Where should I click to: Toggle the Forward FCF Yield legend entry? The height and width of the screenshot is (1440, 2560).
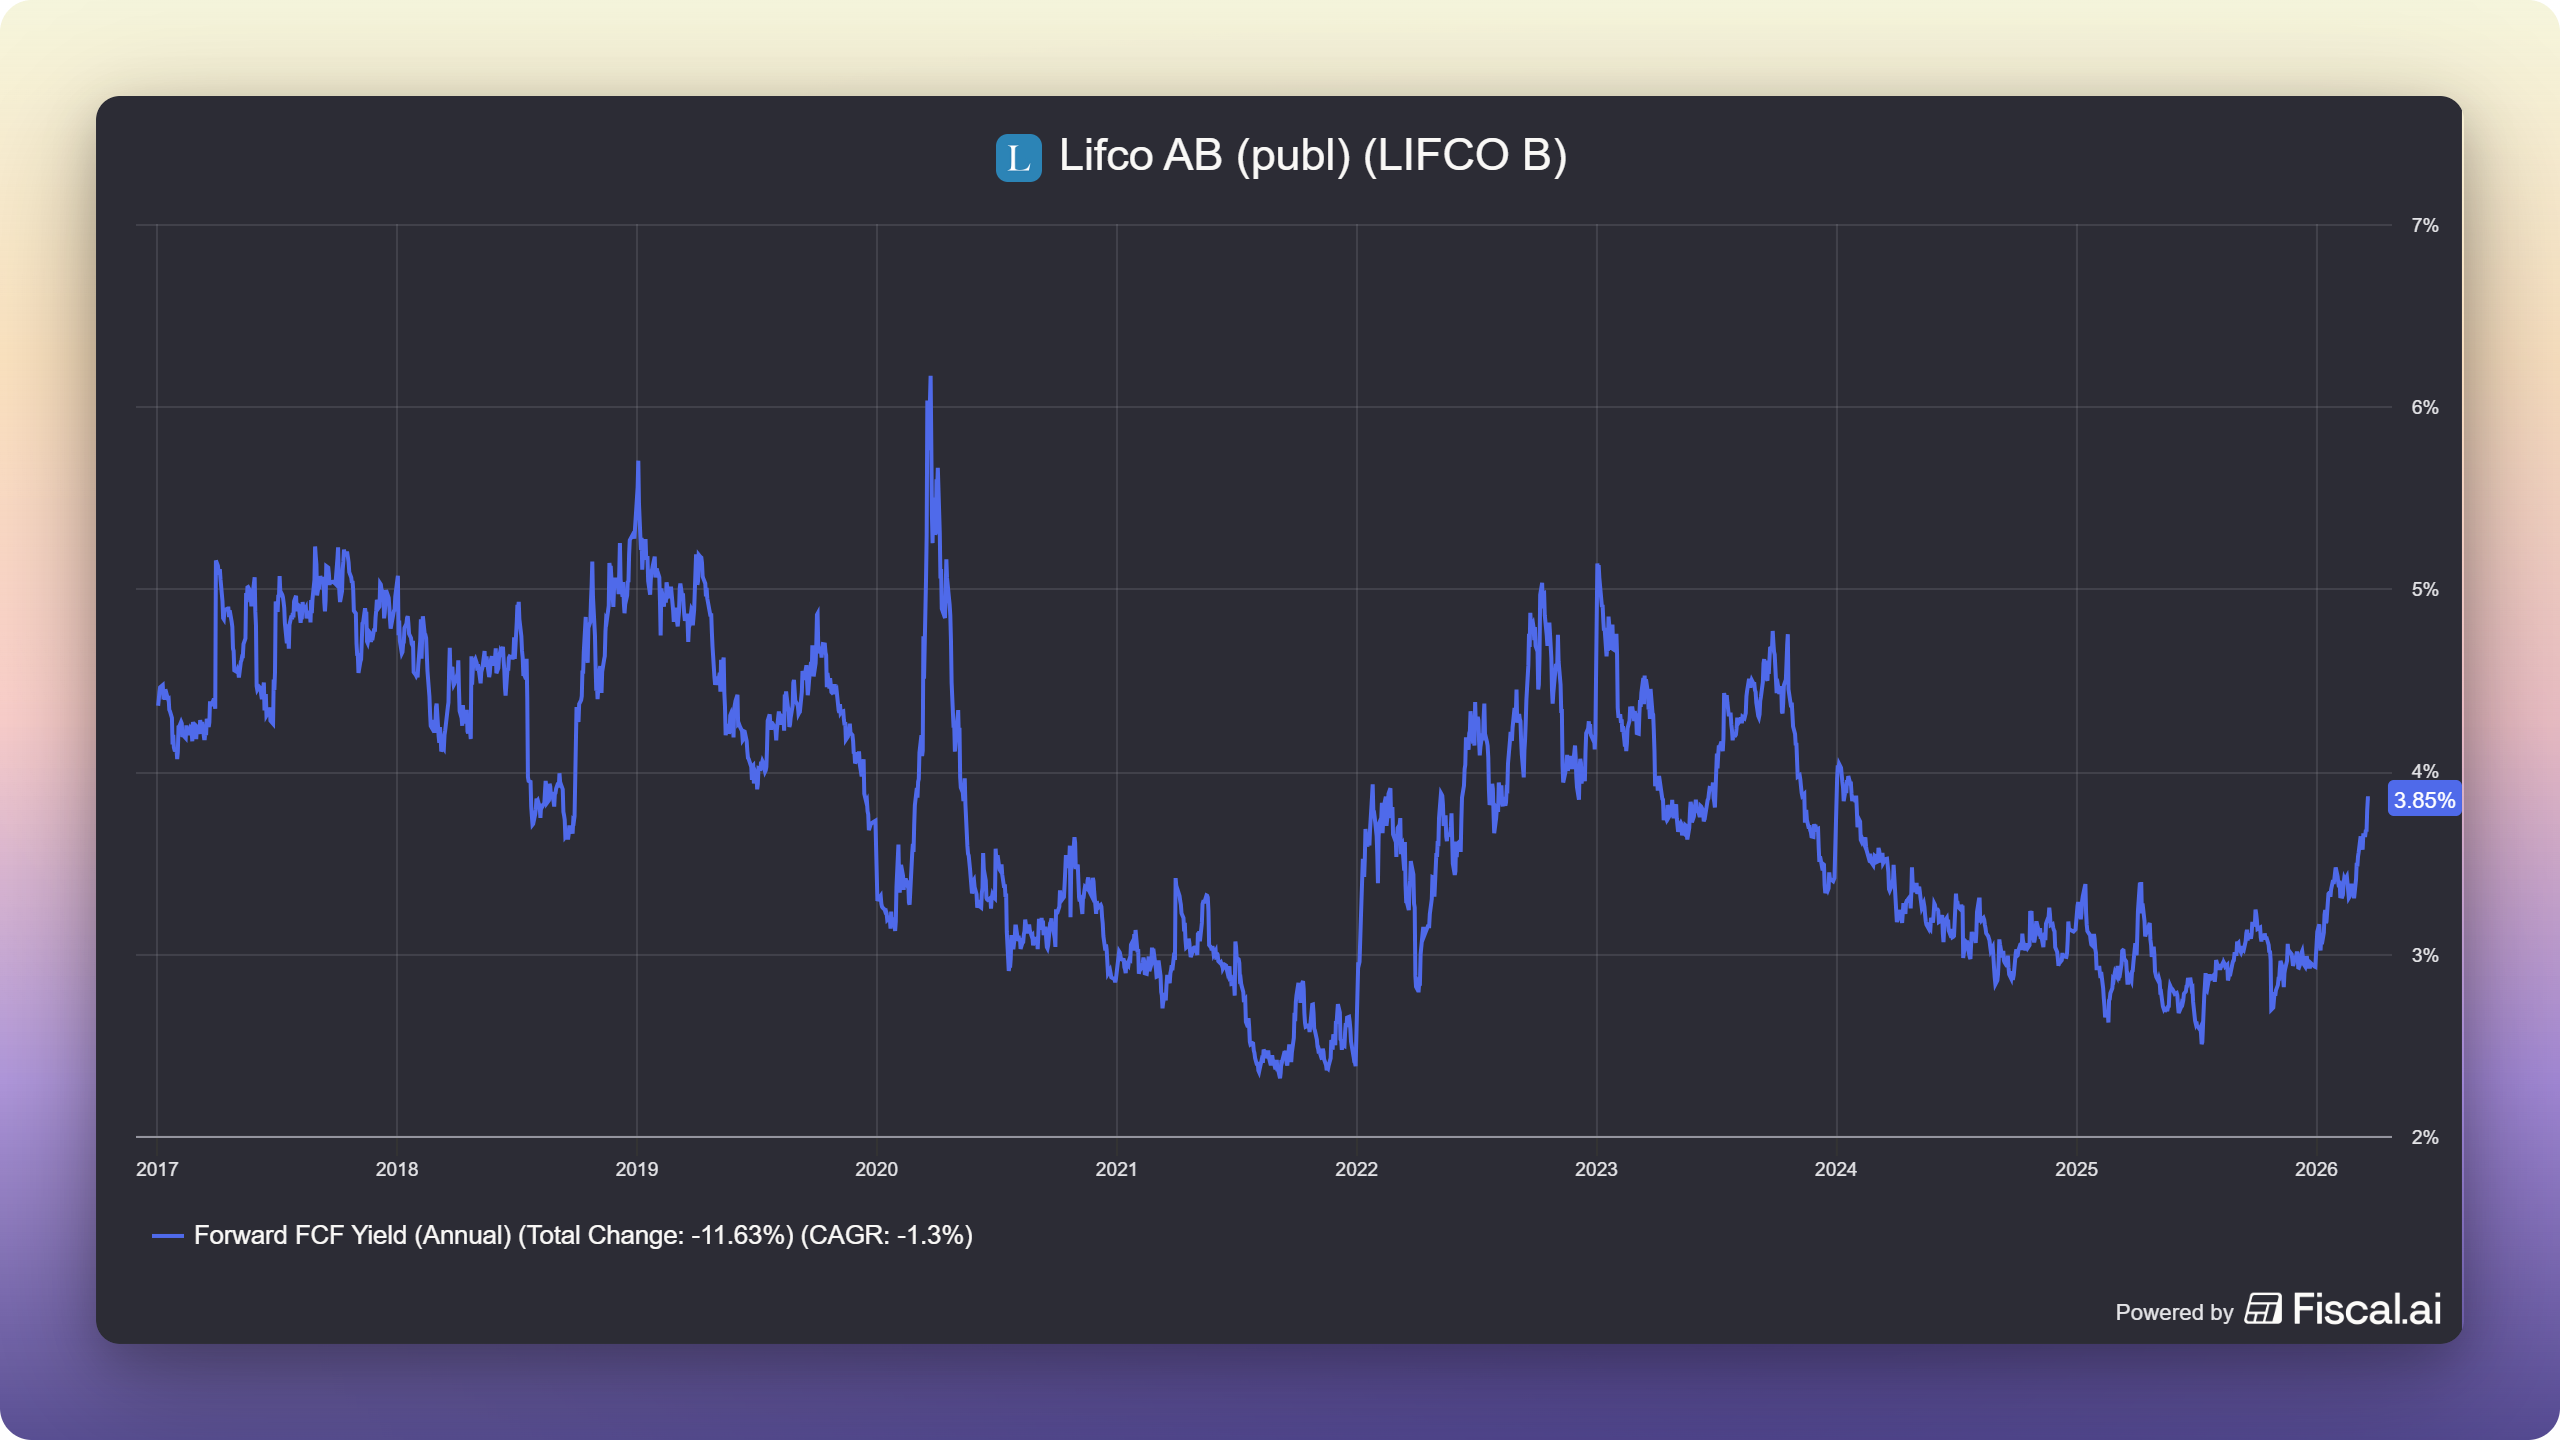tap(582, 1236)
